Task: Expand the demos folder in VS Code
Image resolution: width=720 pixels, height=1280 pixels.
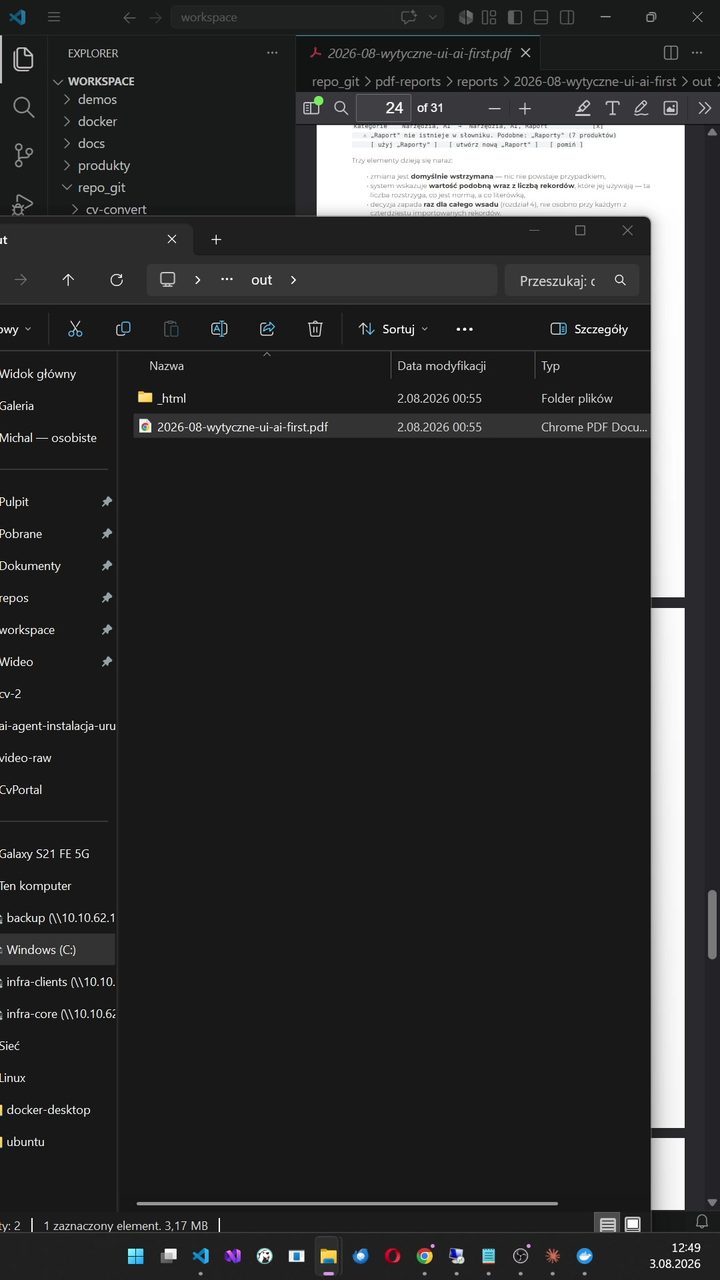Action: (x=97, y=99)
